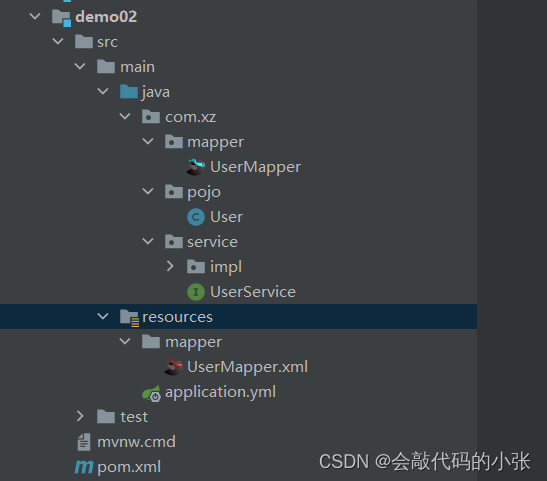Select the java label
Viewport: 547px width, 481px height.
click(156, 92)
